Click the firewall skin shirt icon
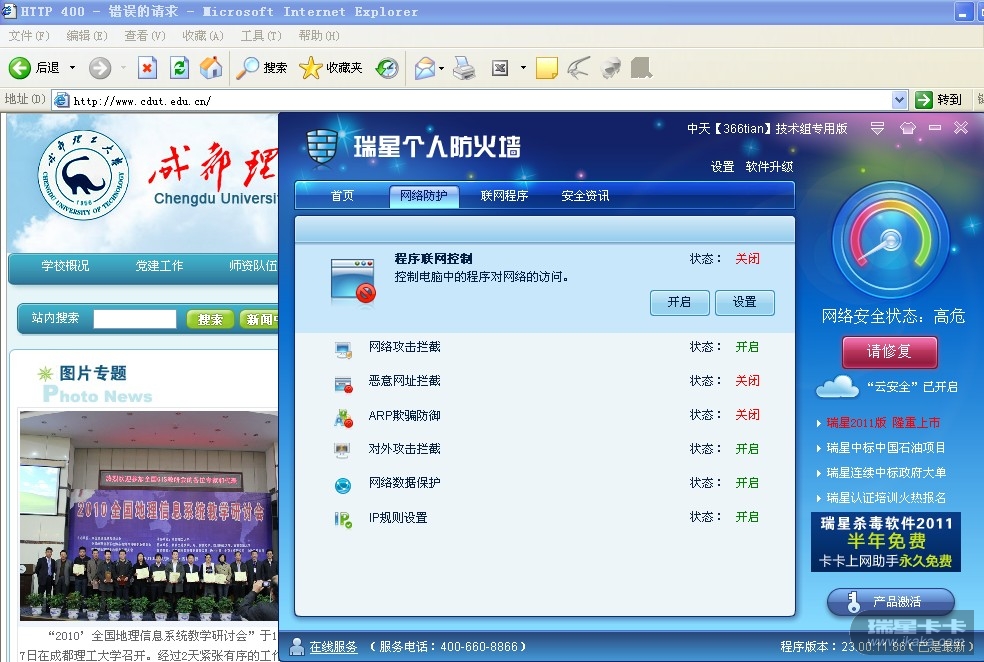The height and width of the screenshot is (662, 984). 907,128
